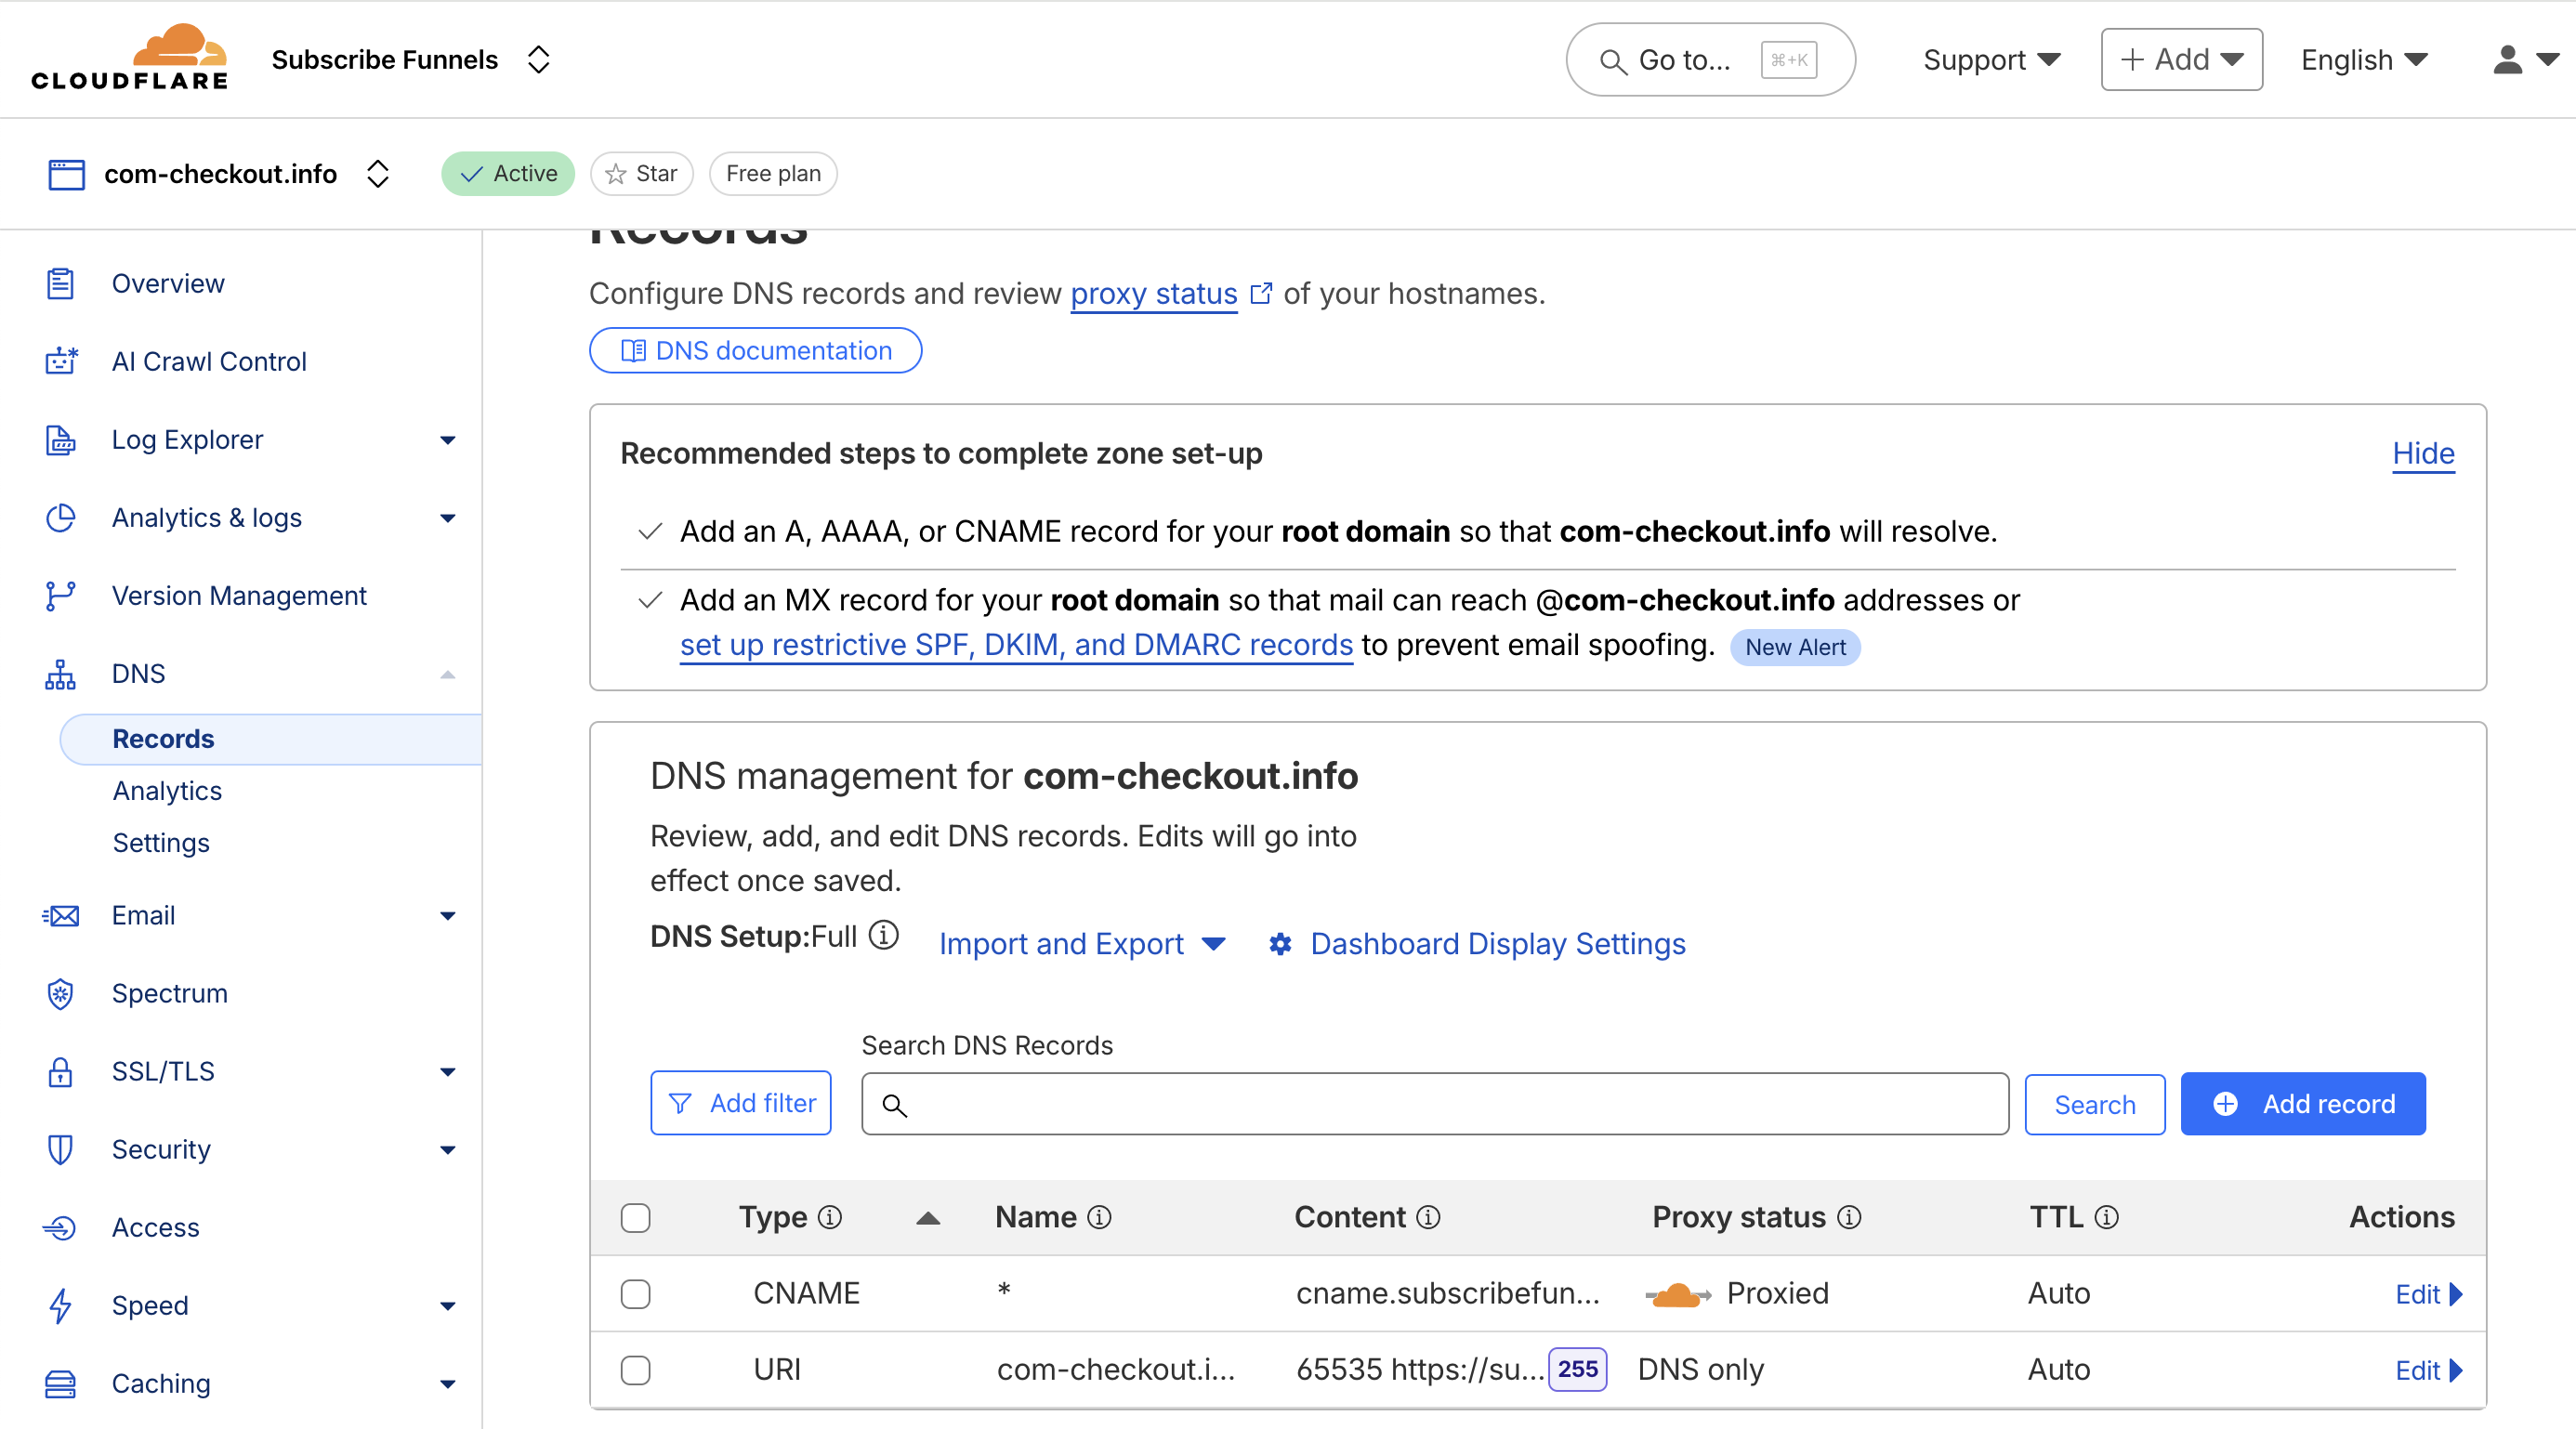Check the URI record checkbox
This screenshot has width=2576, height=1429.
(x=635, y=1369)
